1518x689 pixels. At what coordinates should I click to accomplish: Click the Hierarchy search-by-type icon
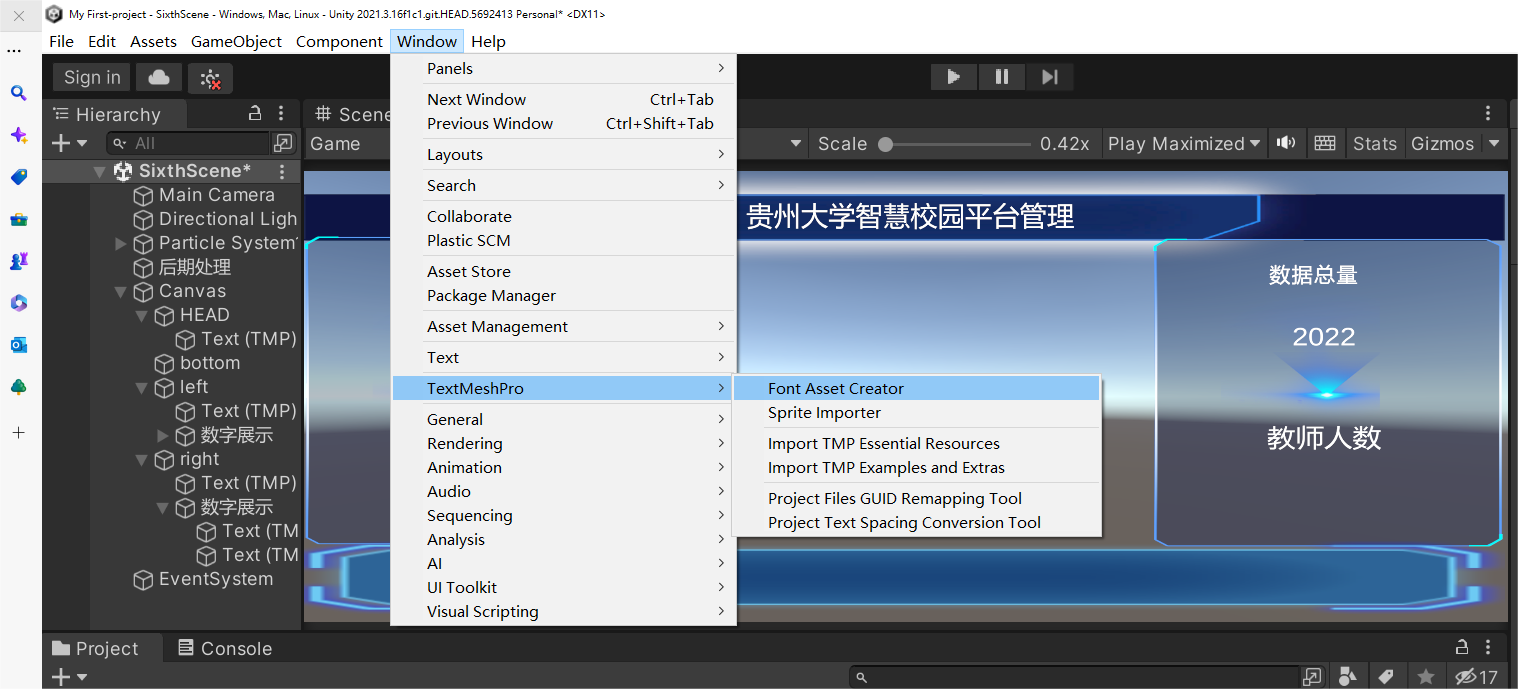(x=284, y=143)
